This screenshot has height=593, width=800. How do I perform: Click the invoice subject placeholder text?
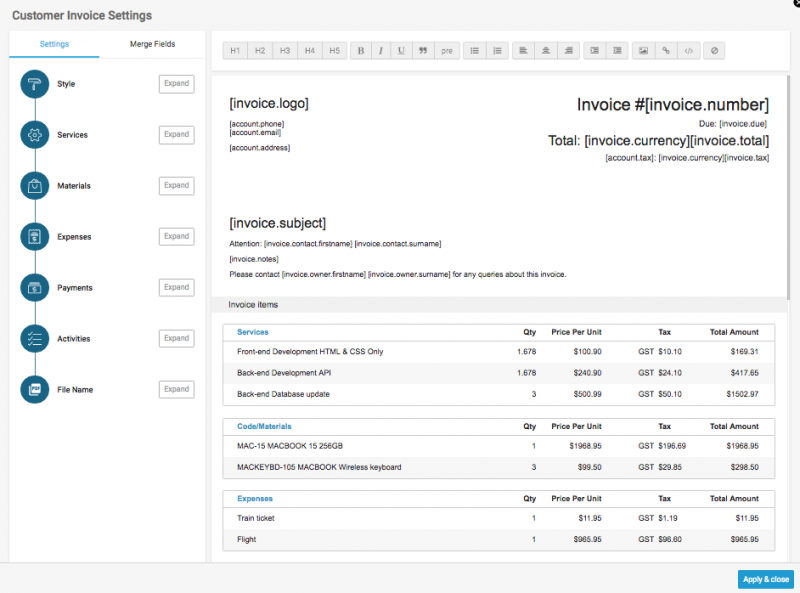pyautogui.click(x=277, y=223)
